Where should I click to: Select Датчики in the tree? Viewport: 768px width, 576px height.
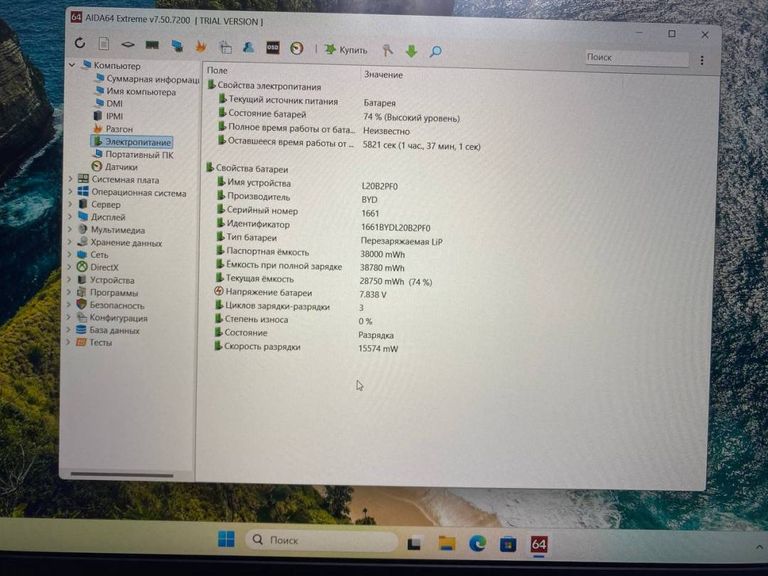coord(121,167)
